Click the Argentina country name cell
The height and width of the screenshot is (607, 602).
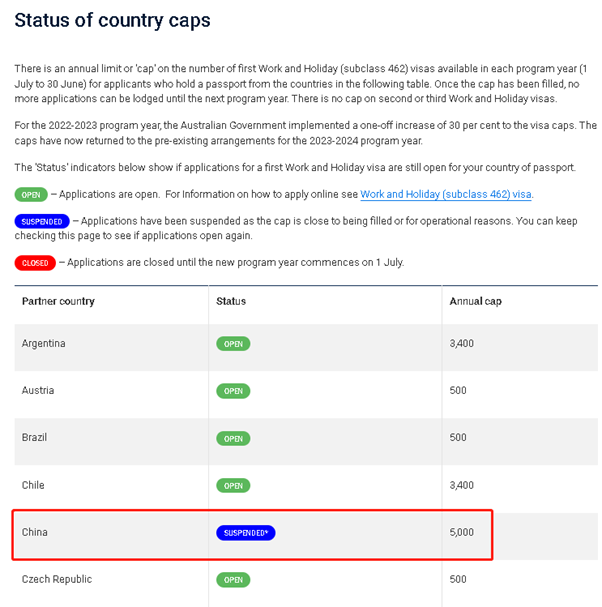(43, 344)
